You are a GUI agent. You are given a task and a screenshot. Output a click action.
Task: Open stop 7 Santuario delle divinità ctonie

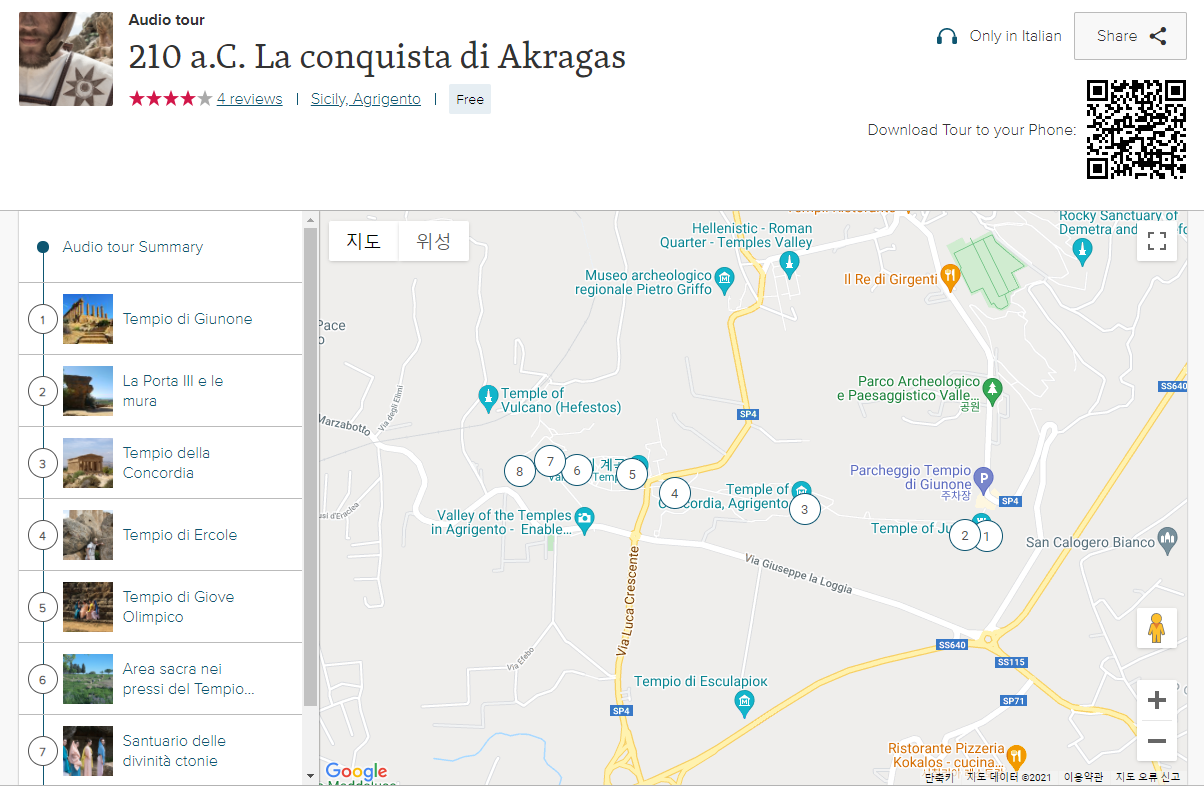[160, 751]
